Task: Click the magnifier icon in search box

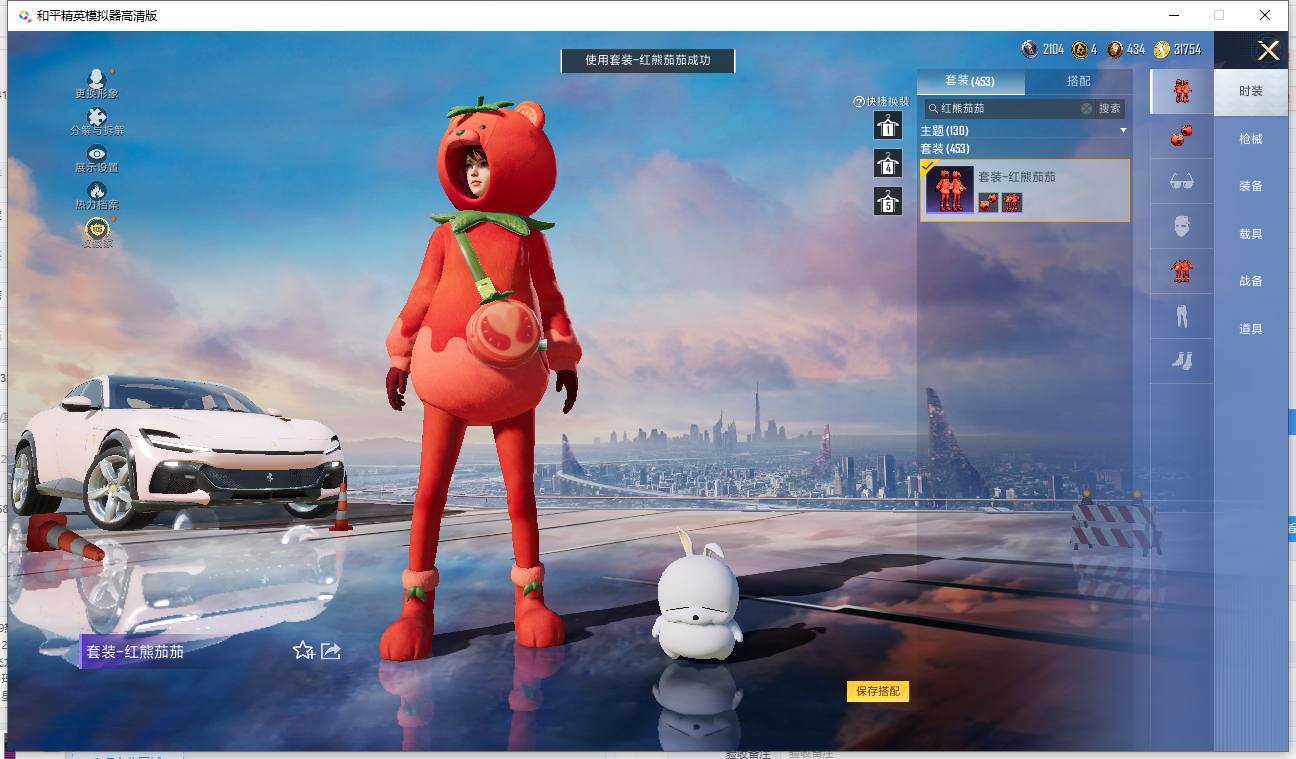Action: 933,108
